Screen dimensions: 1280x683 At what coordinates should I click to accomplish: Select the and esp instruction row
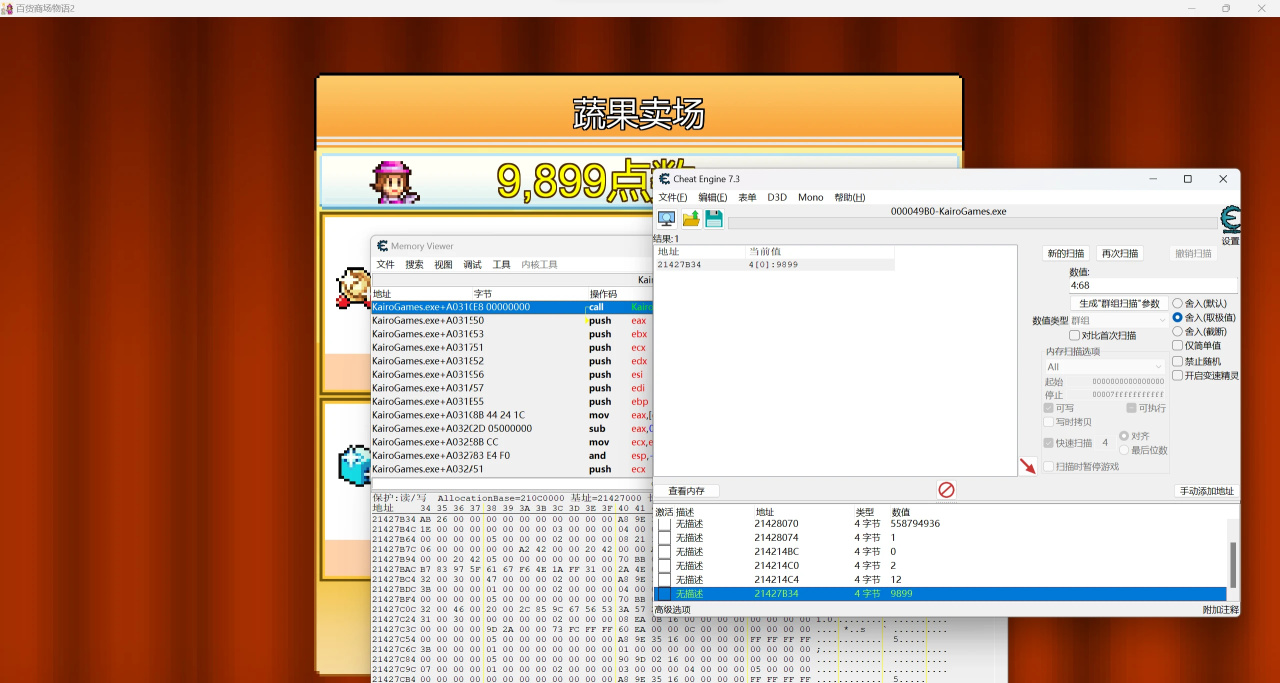click(x=511, y=455)
